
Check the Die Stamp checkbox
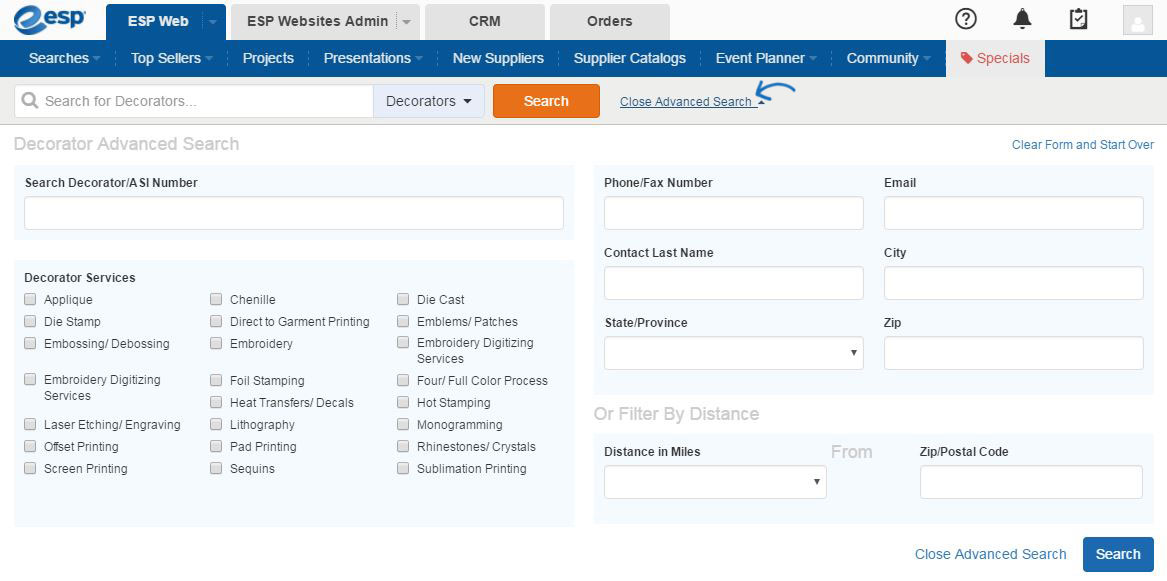click(x=31, y=321)
